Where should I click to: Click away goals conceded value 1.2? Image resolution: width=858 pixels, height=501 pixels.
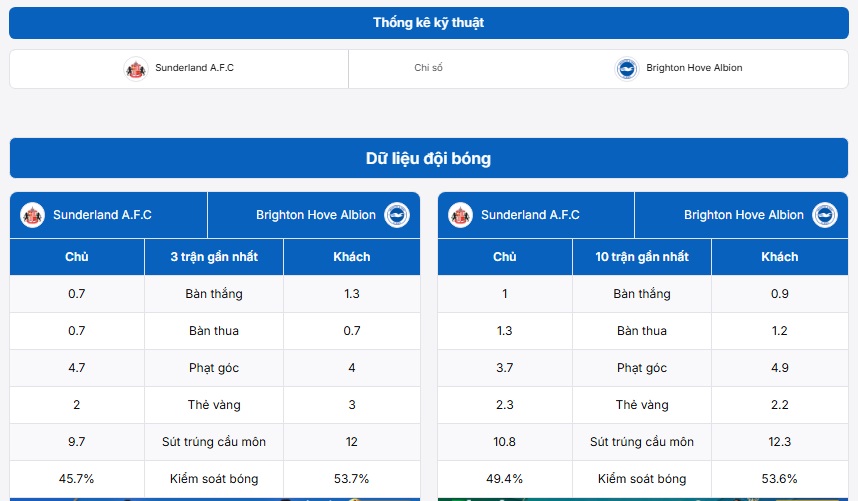point(780,331)
